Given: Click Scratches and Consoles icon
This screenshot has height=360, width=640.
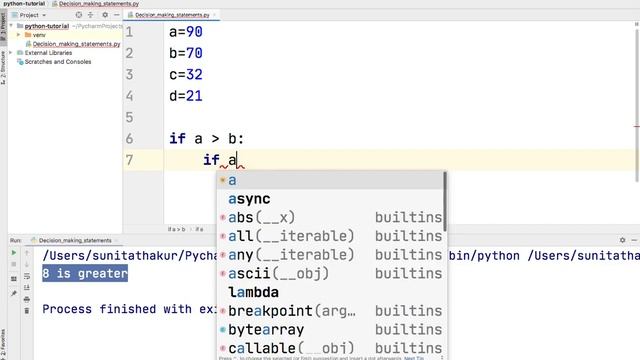Looking at the screenshot, I should coord(20,62).
